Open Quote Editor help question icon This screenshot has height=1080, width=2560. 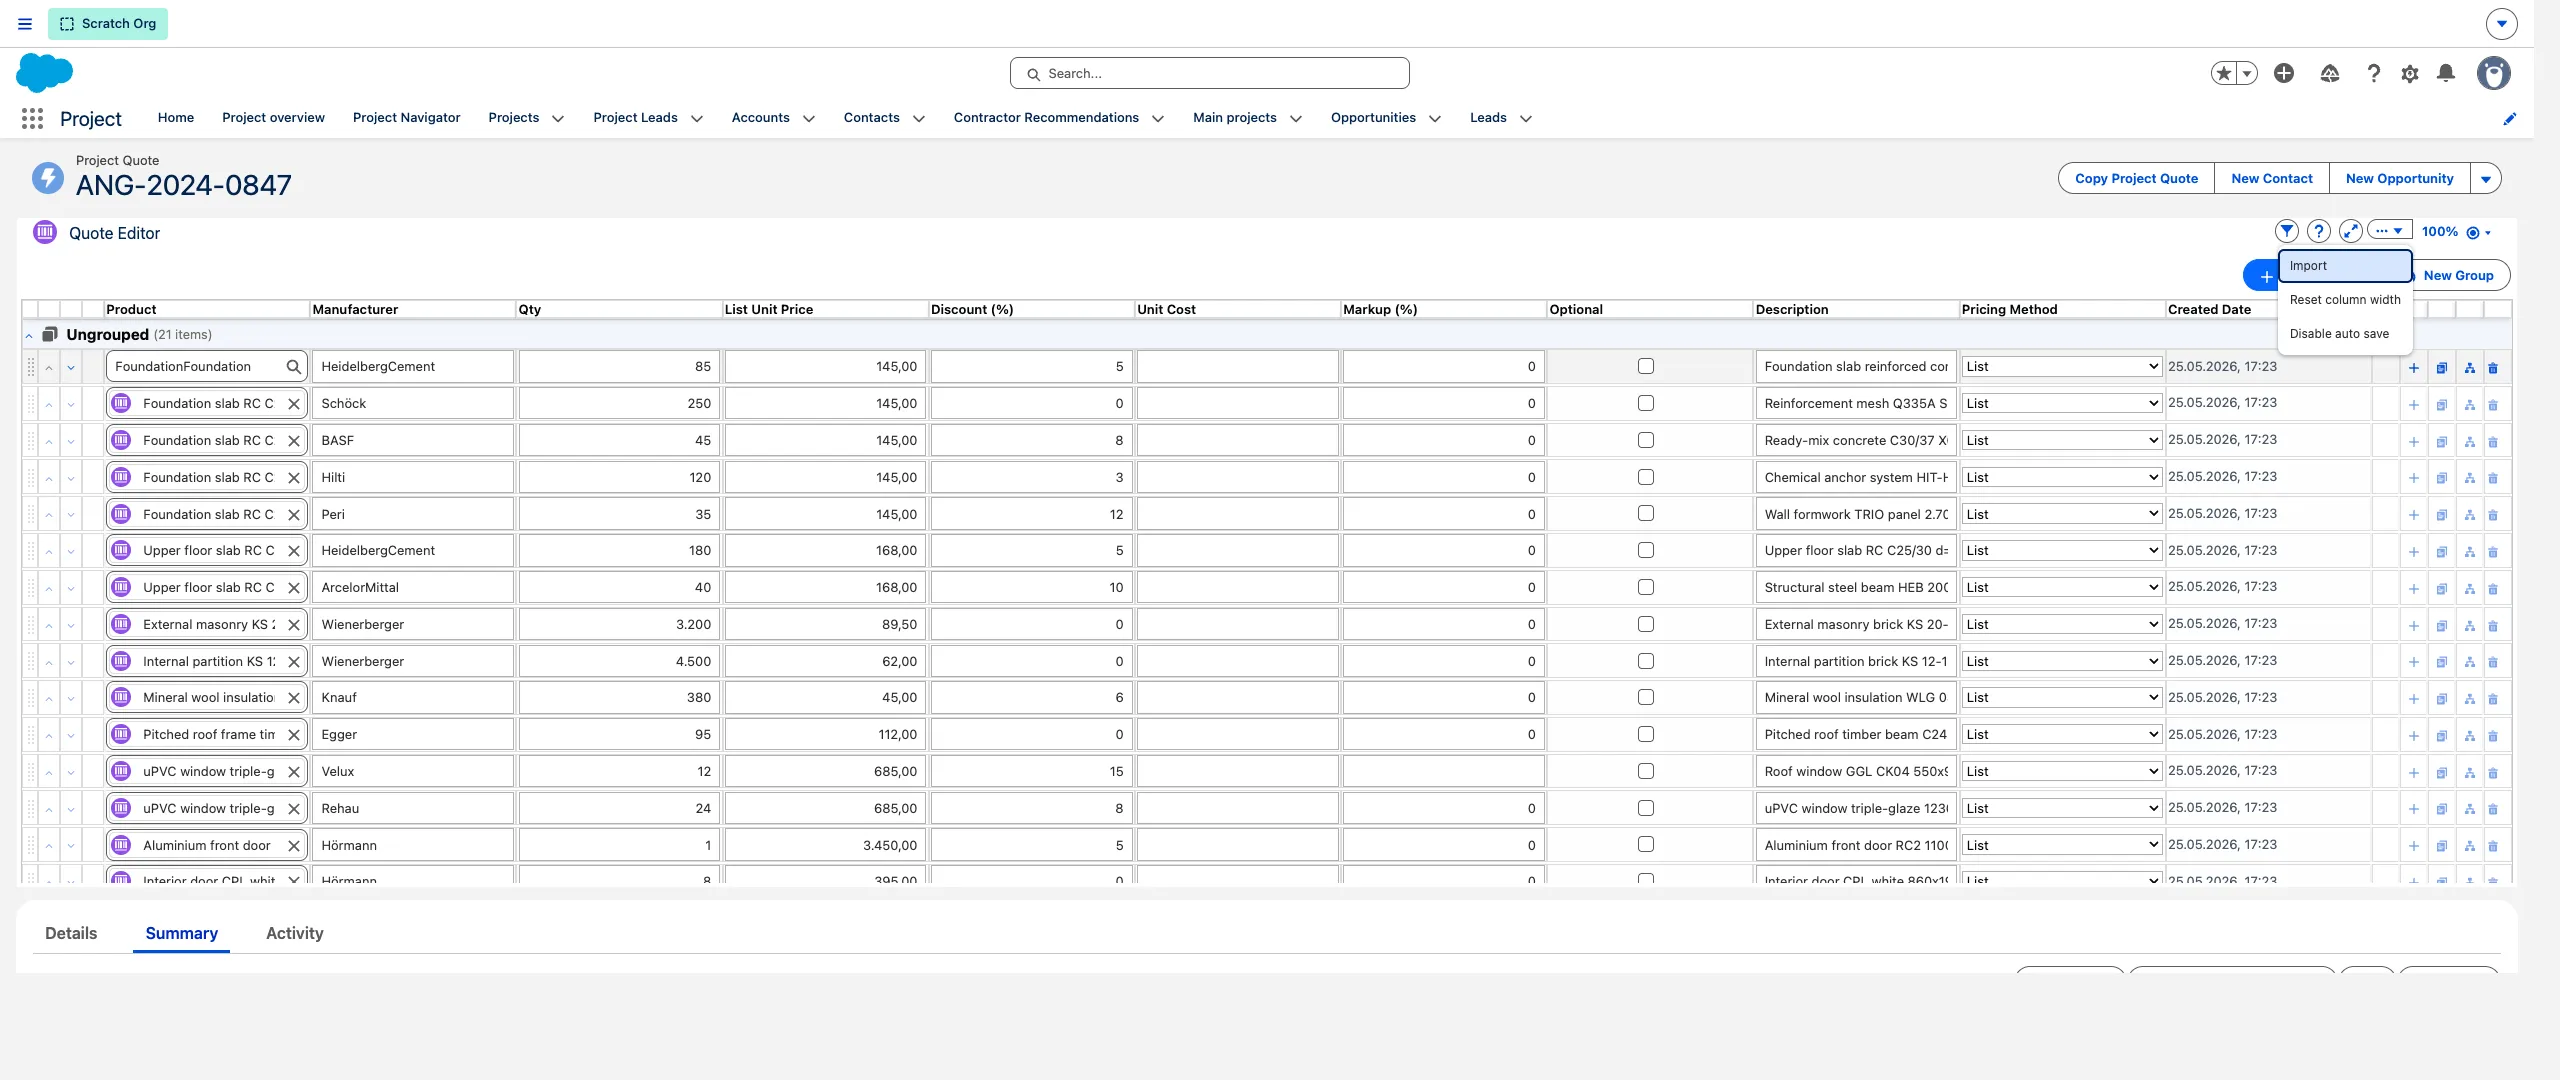click(2318, 231)
